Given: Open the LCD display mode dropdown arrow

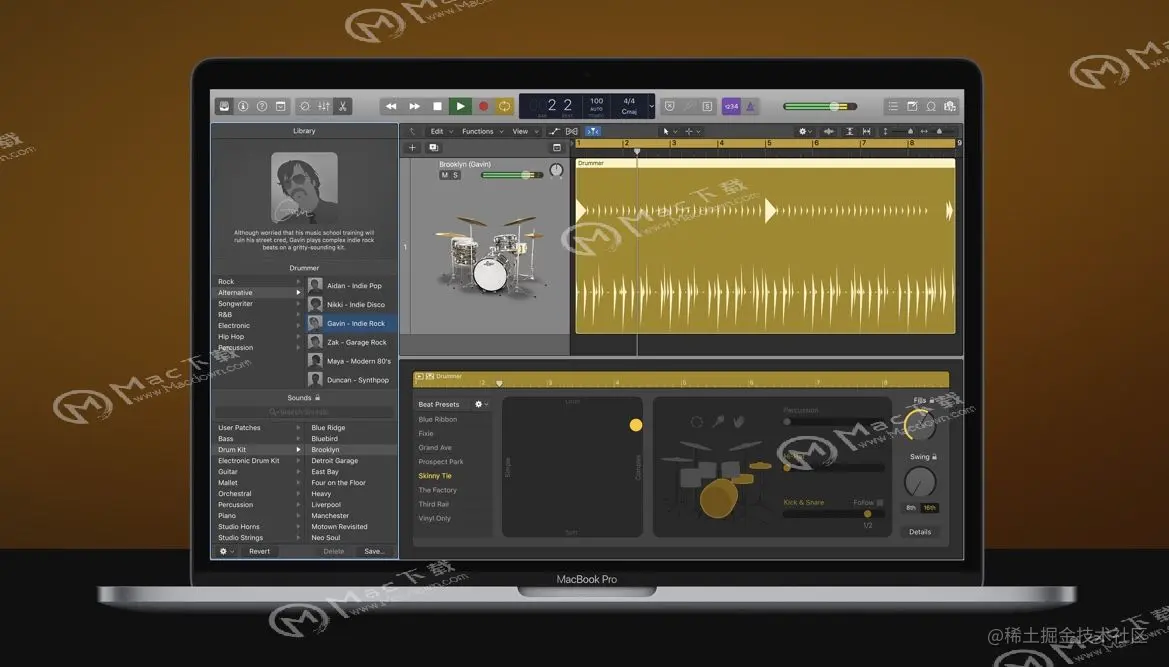Looking at the screenshot, I should pos(651,107).
